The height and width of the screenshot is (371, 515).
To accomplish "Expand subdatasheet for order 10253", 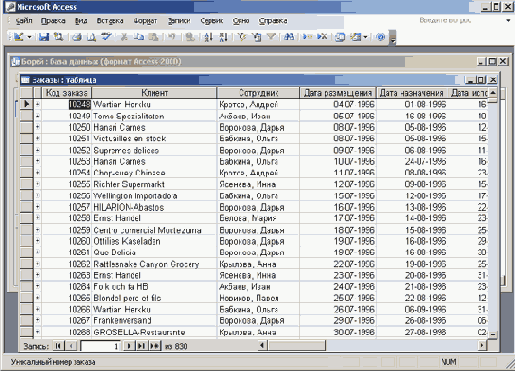I will 38,161.
